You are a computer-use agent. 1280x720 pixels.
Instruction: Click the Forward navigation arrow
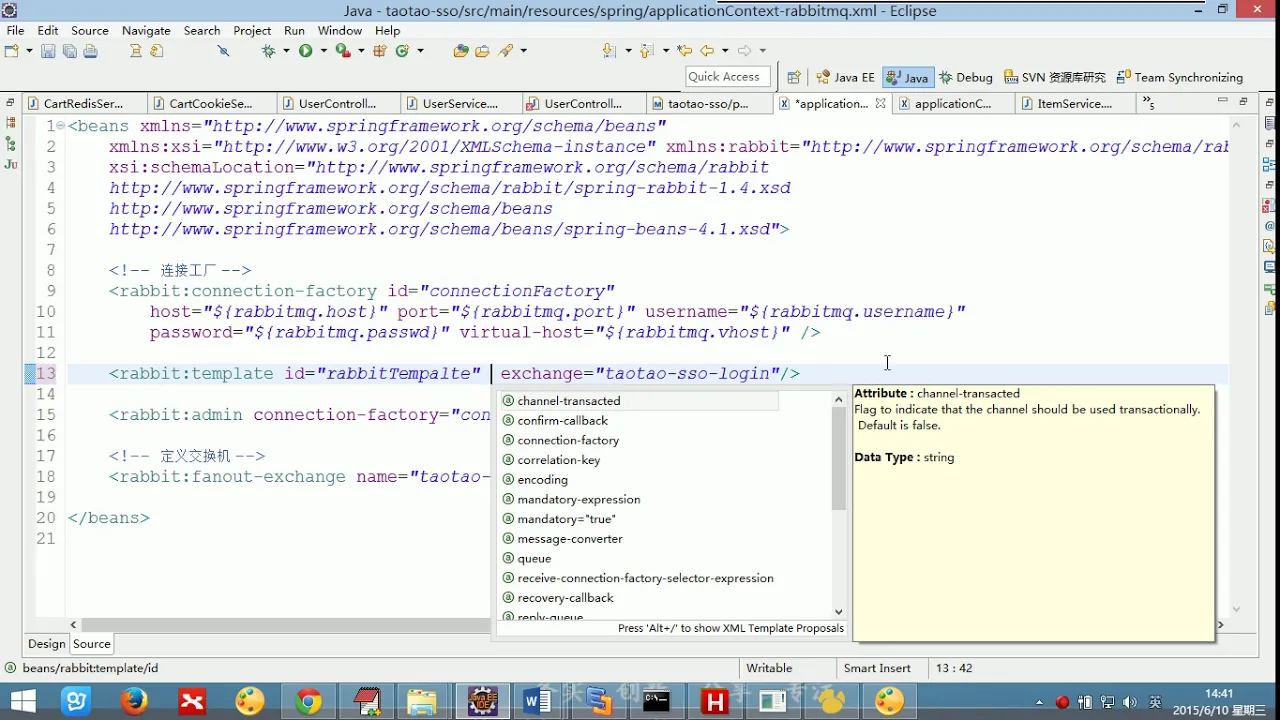point(744,51)
